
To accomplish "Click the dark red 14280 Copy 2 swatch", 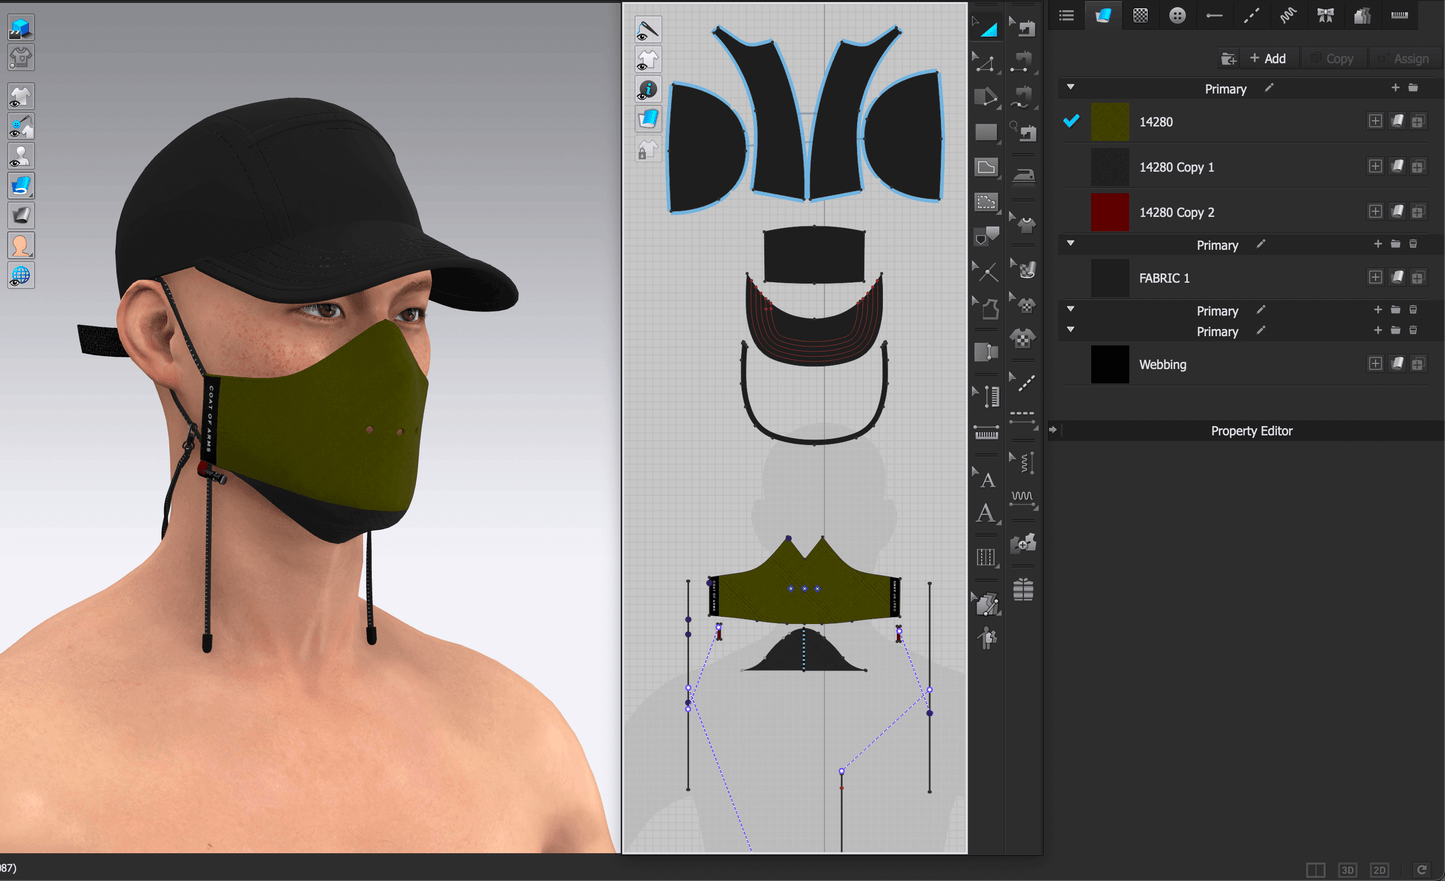I will [1109, 212].
